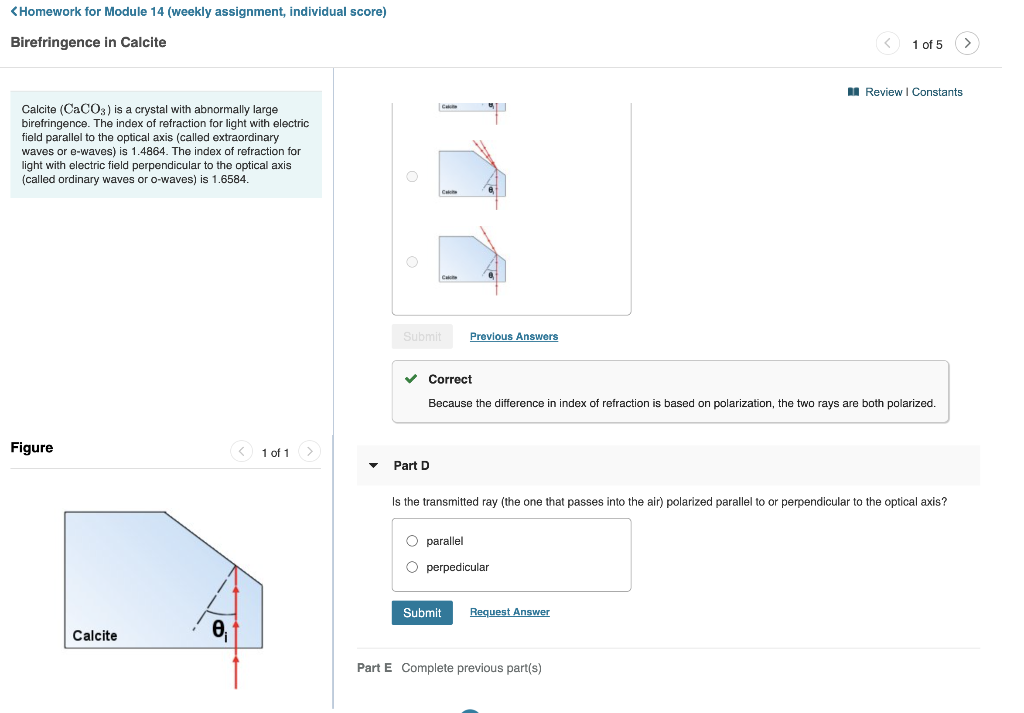Collapse the Part D section triangle
1024x713 pixels.
[374, 466]
